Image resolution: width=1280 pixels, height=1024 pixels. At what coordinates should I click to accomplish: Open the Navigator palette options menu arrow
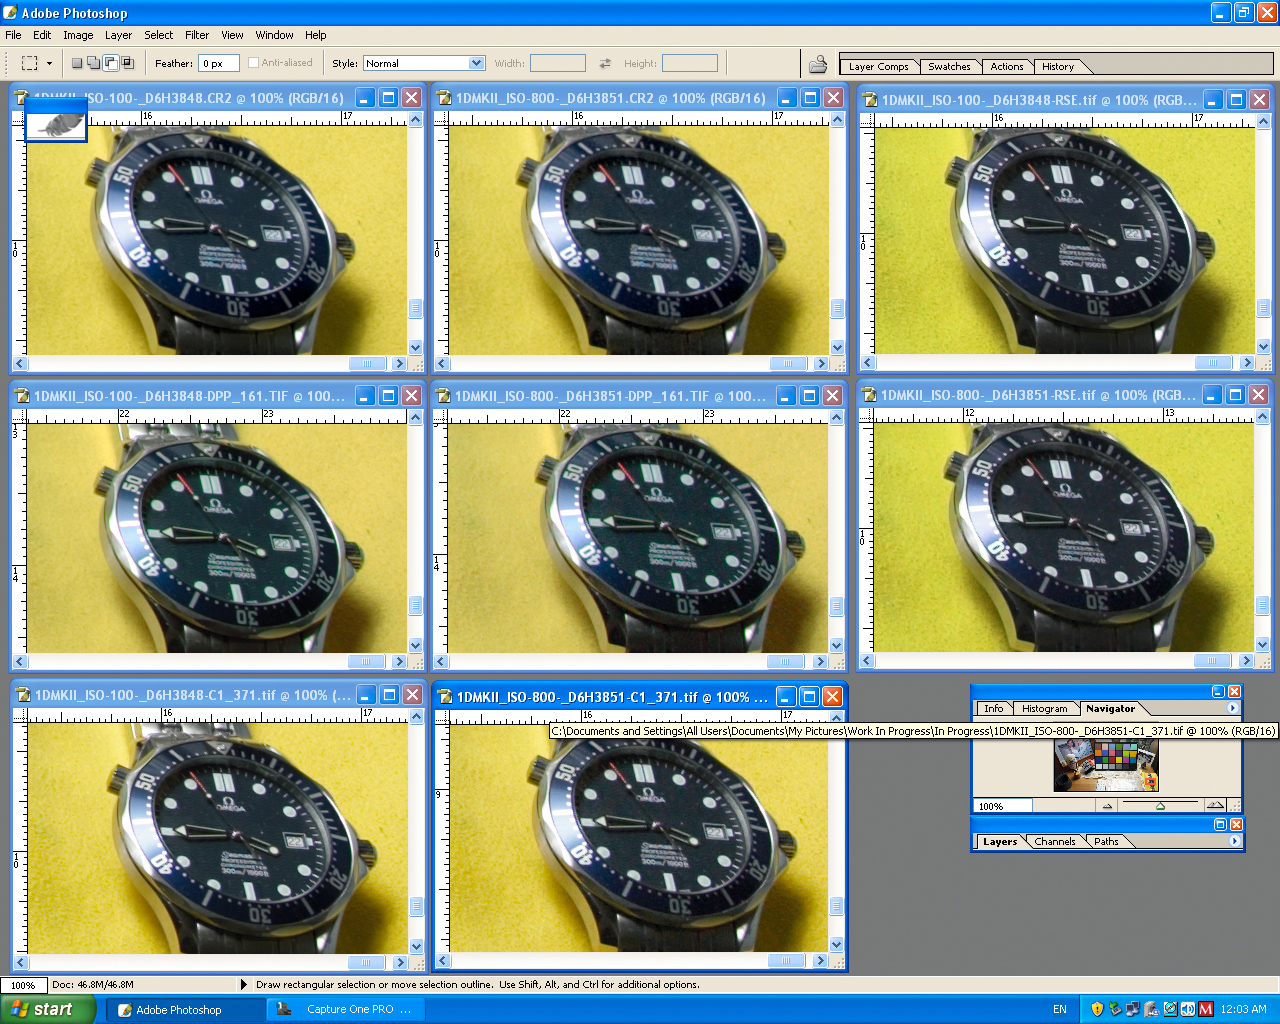(1232, 708)
